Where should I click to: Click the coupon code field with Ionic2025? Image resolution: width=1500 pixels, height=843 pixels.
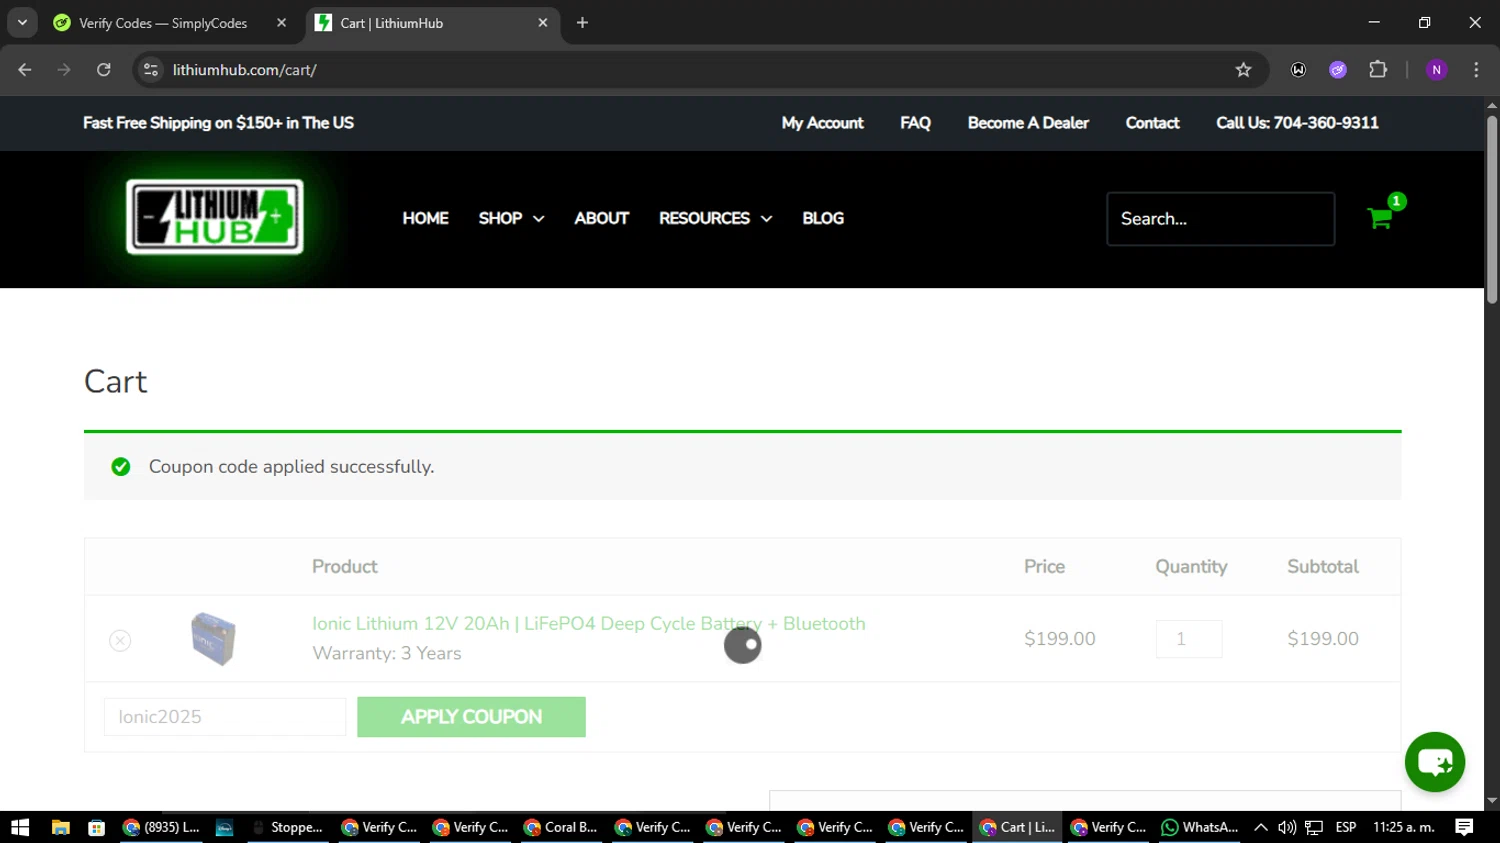225,717
